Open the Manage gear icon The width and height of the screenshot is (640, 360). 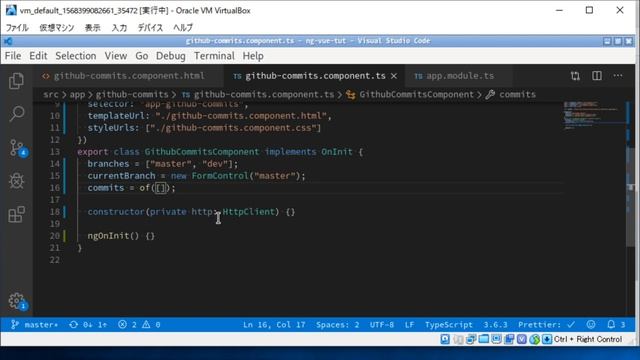[17, 301]
